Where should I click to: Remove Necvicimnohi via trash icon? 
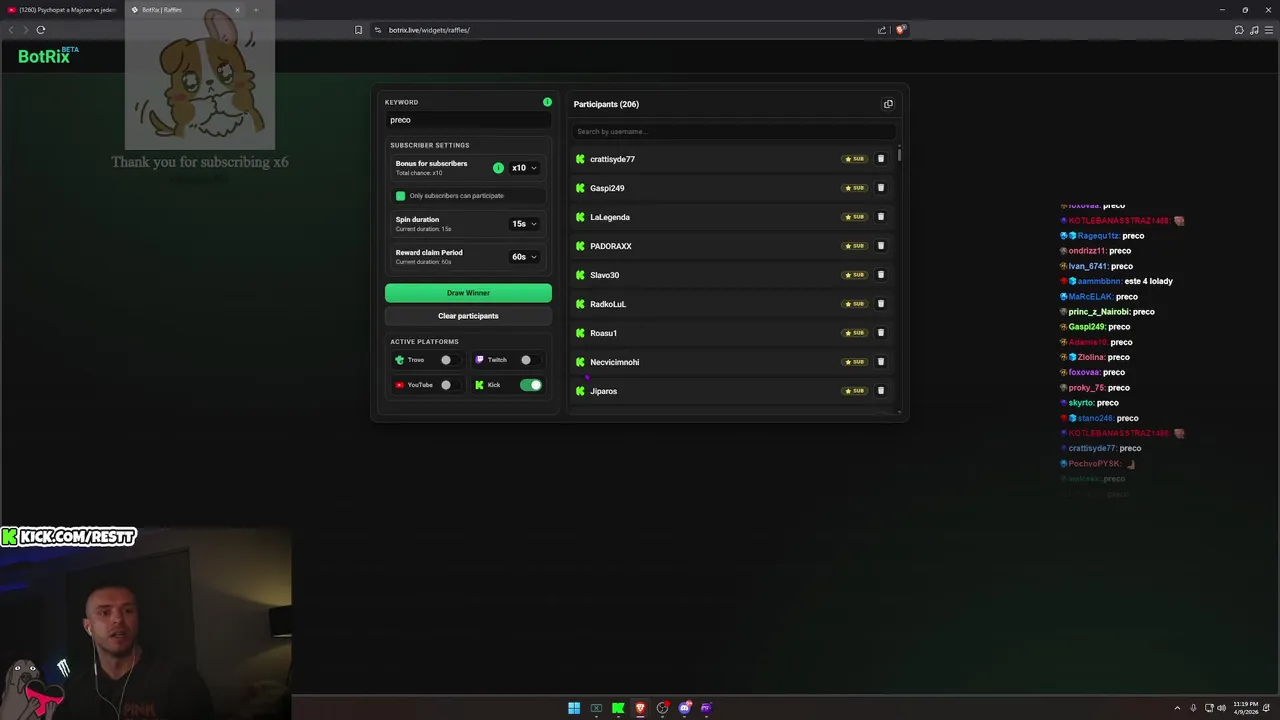click(881, 362)
